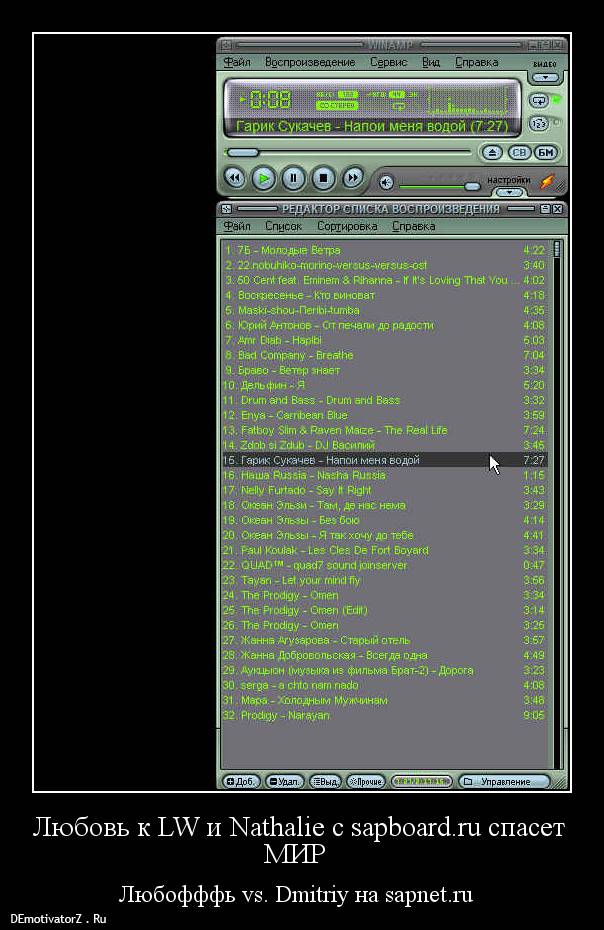Image resolution: width=604 pixels, height=930 pixels.
Task: Click the playlist vertical scrollbar handle
Action: point(557,249)
